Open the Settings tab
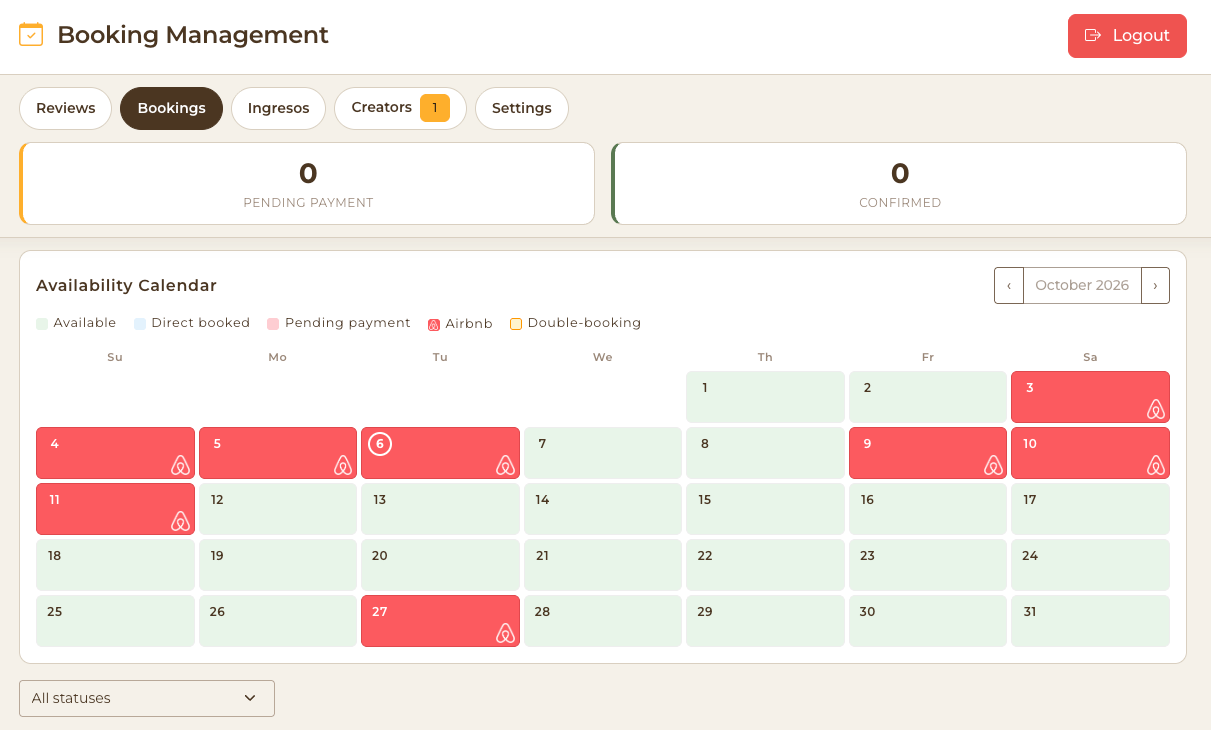This screenshot has height=730, width=1211. tap(522, 108)
